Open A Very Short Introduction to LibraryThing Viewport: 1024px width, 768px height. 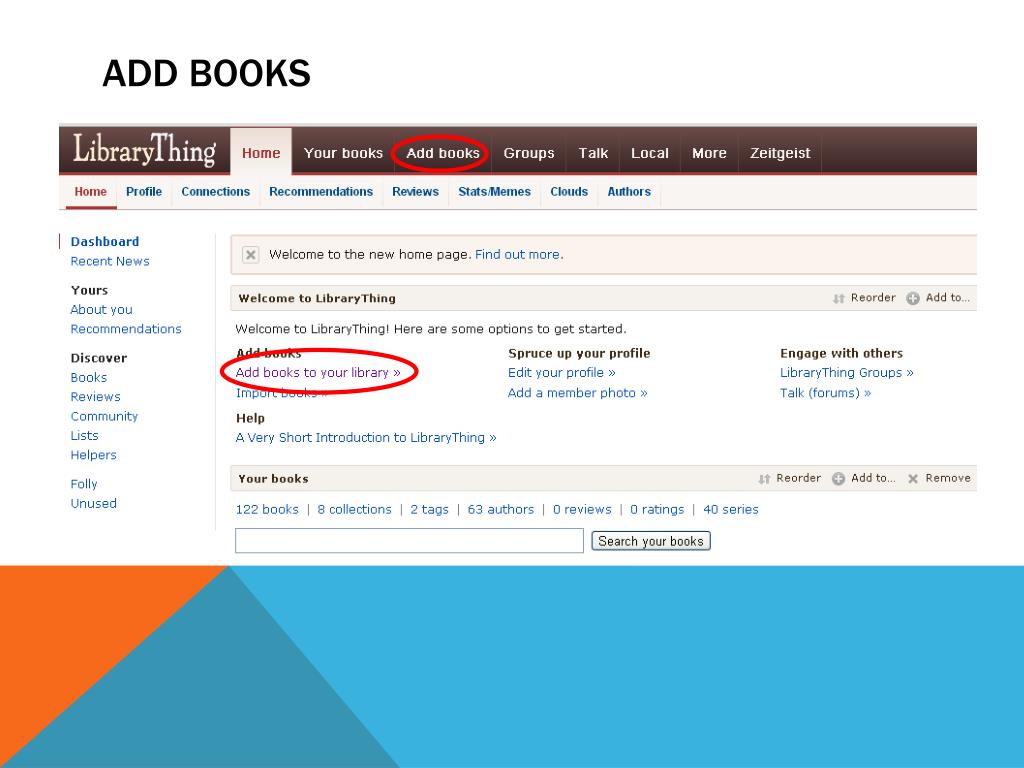pos(366,438)
